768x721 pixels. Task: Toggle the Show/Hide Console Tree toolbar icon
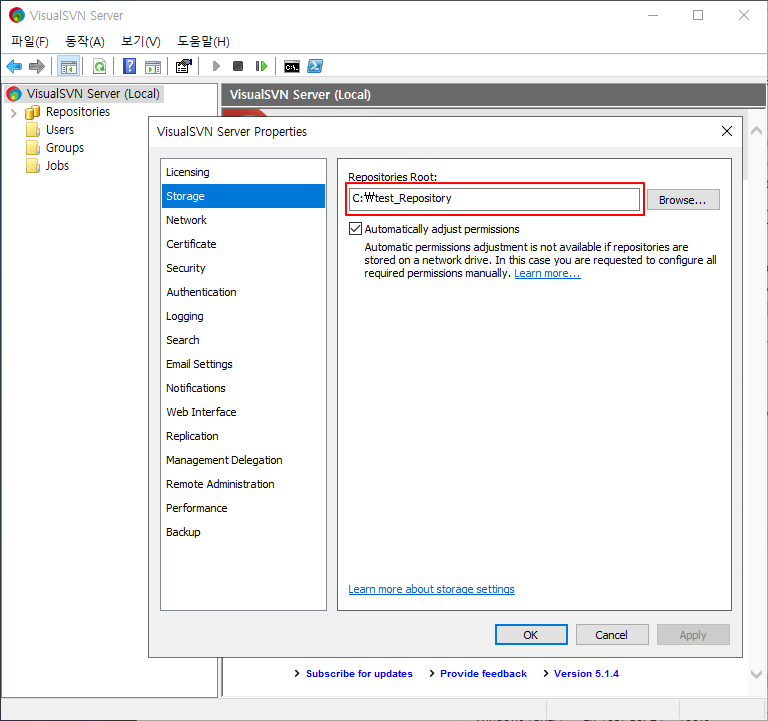tap(69, 66)
